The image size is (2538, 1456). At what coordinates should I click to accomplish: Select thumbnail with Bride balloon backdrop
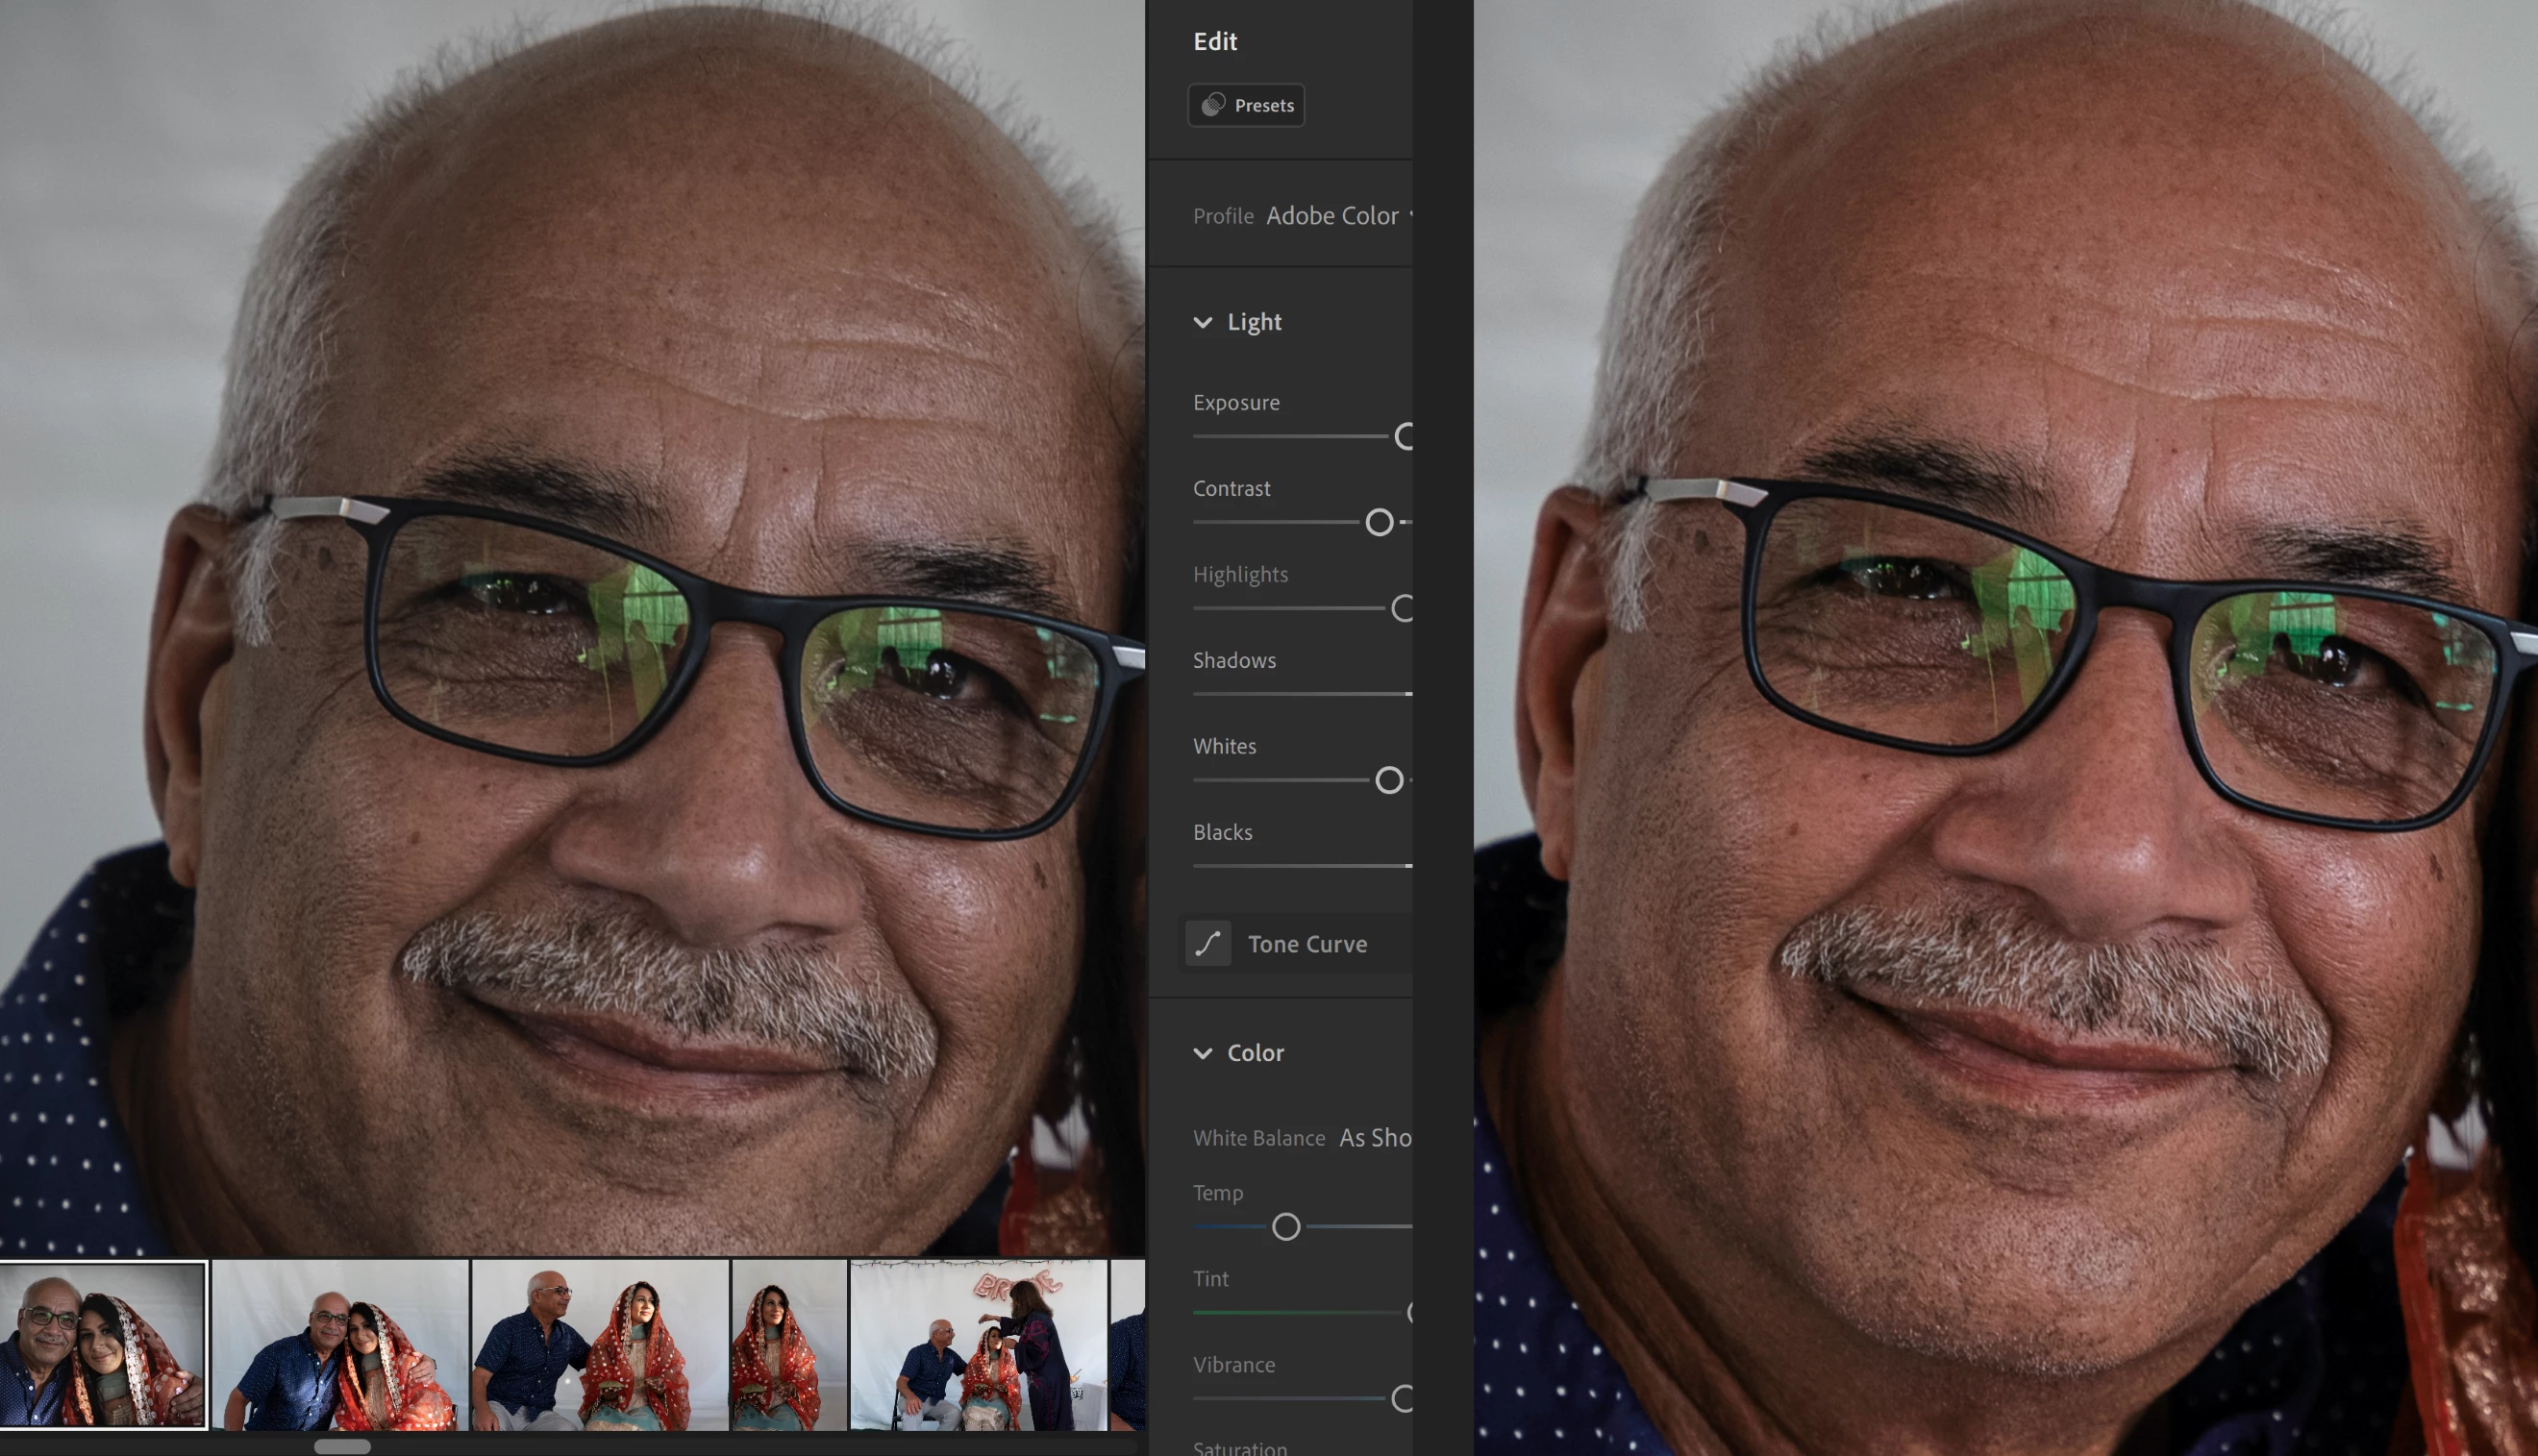(x=978, y=1345)
